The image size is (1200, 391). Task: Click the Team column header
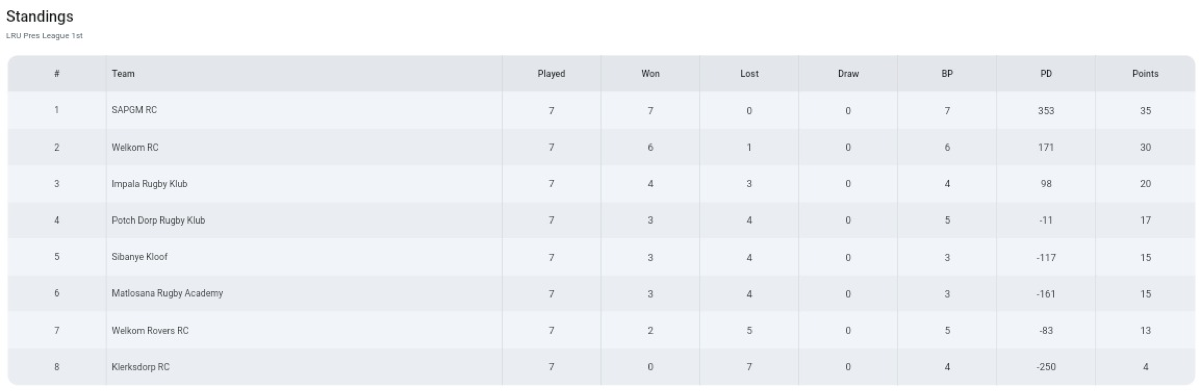point(124,74)
